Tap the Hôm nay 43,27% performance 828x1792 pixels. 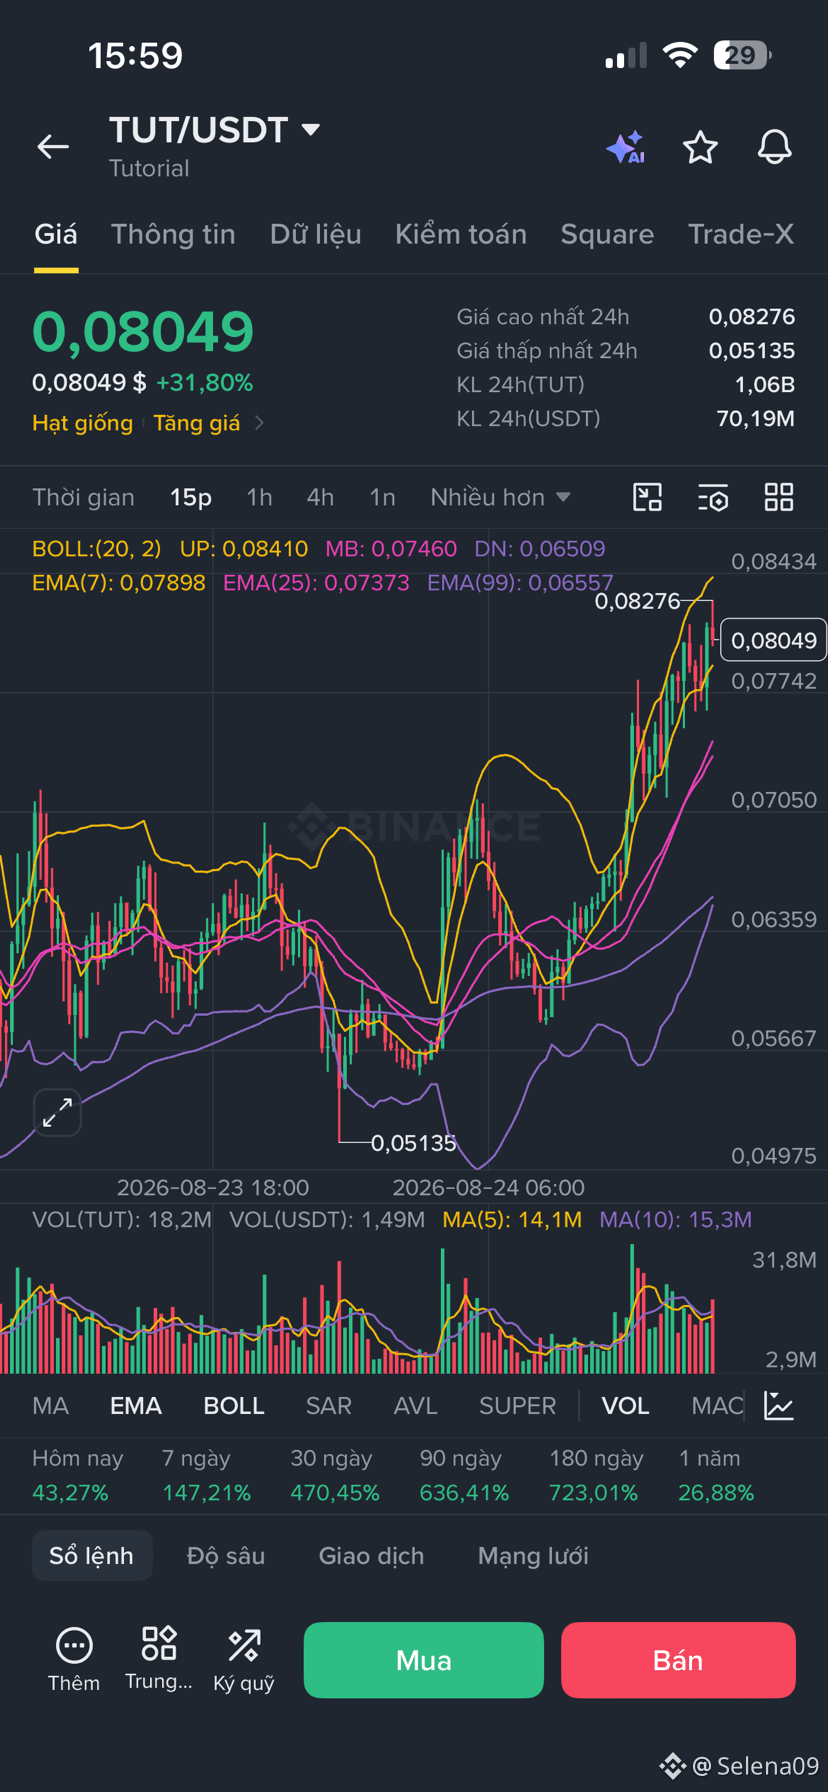pyautogui.click(x=77, y=1475)
